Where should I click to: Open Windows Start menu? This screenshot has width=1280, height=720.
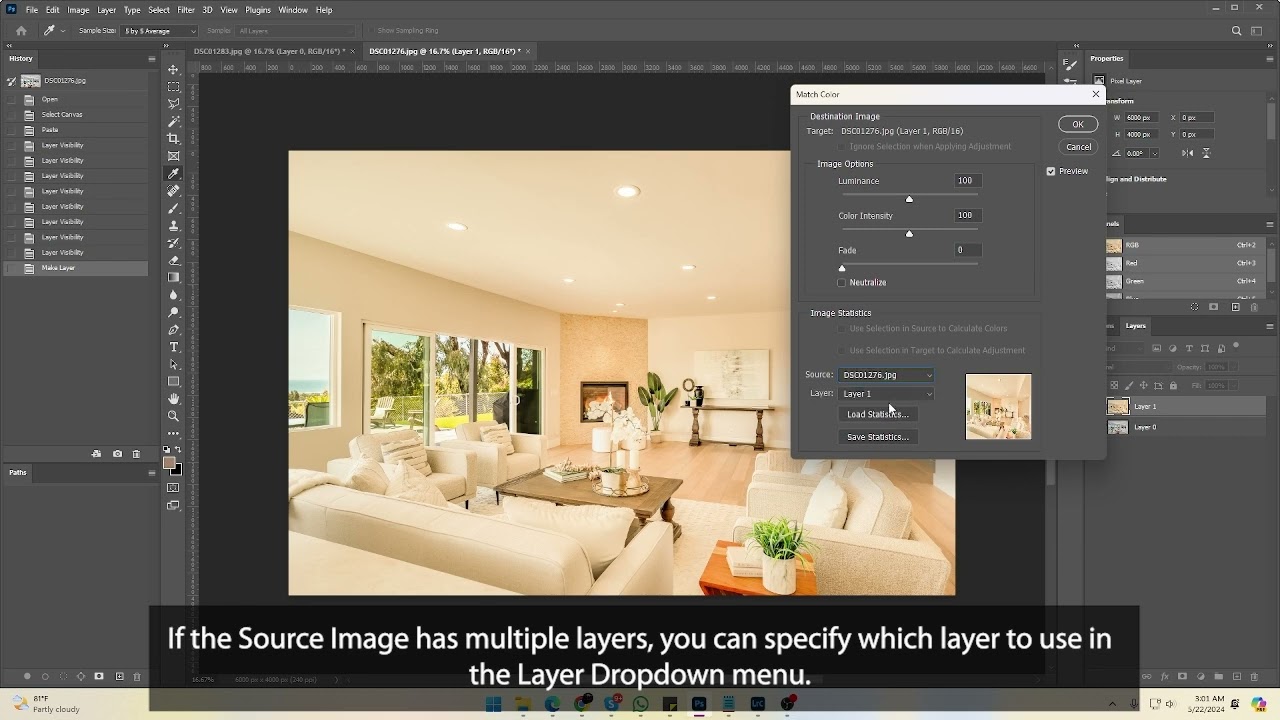point(493,704)
